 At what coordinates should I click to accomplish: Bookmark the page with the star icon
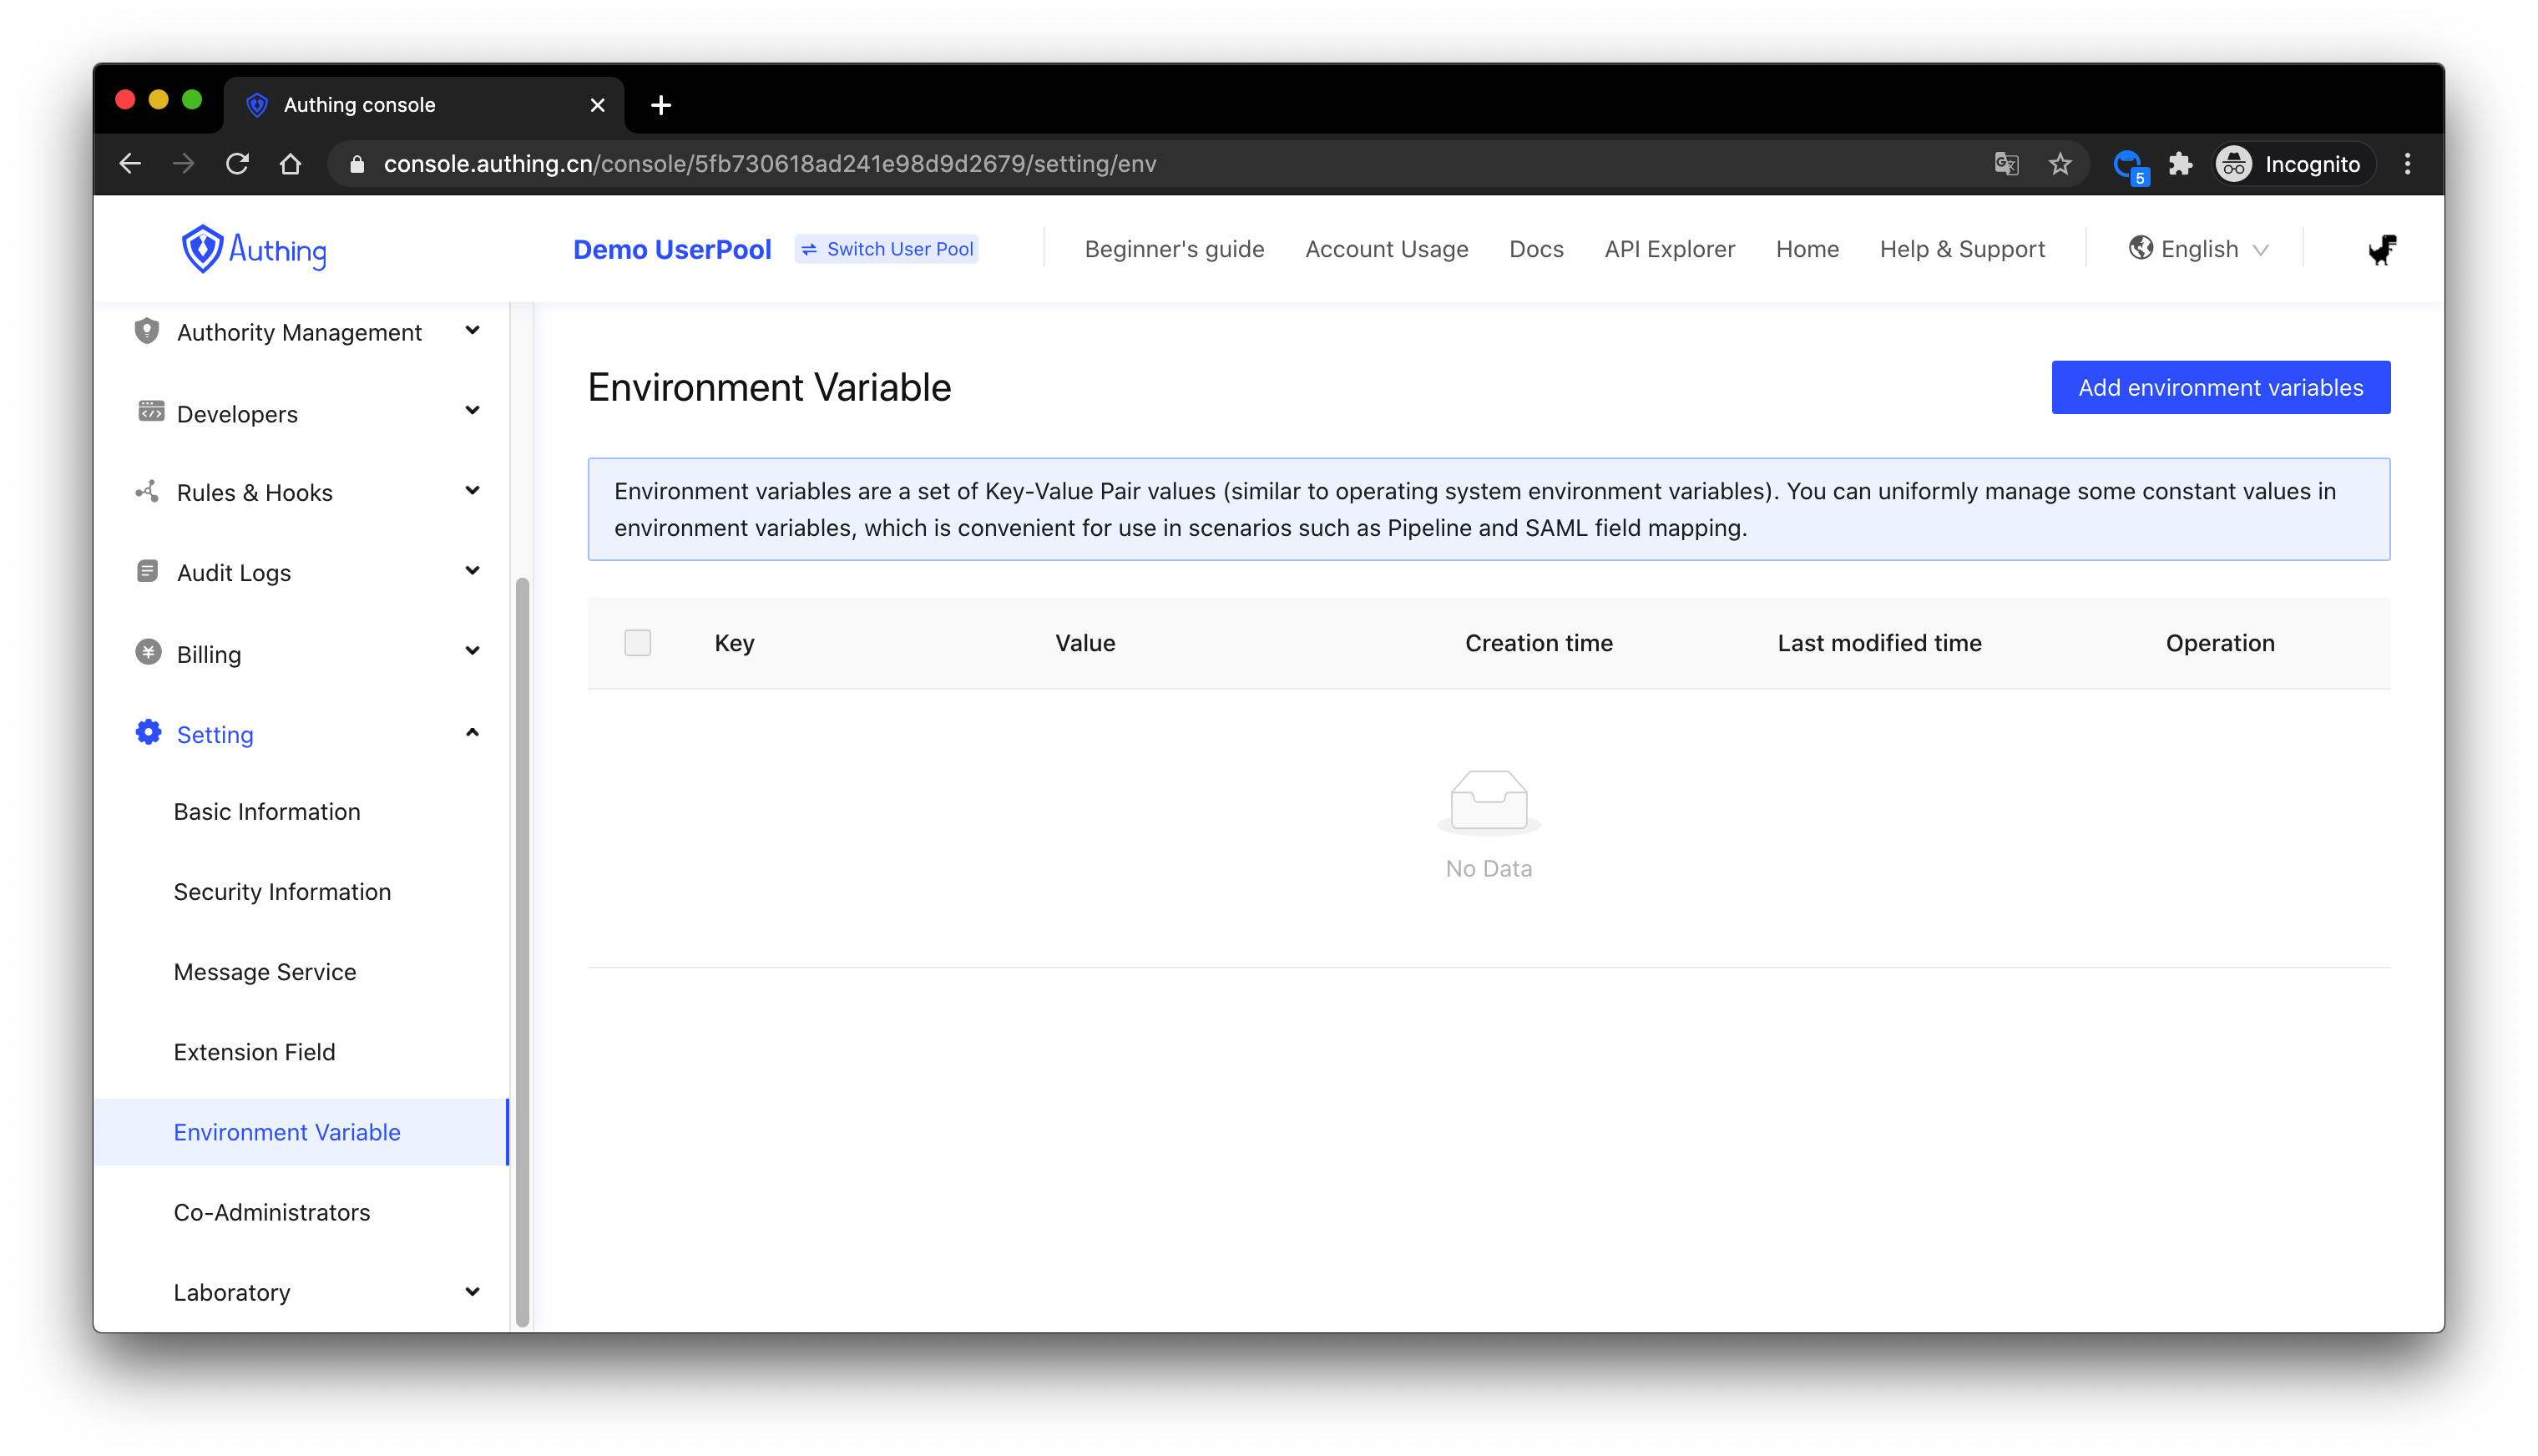pos(2060,164)
